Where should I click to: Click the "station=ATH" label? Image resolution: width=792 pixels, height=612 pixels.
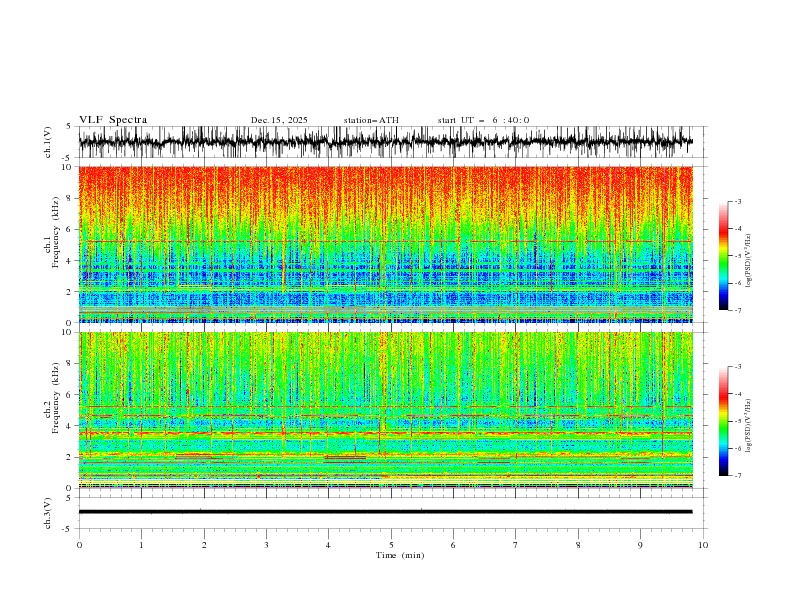click(x=371, y=120)
